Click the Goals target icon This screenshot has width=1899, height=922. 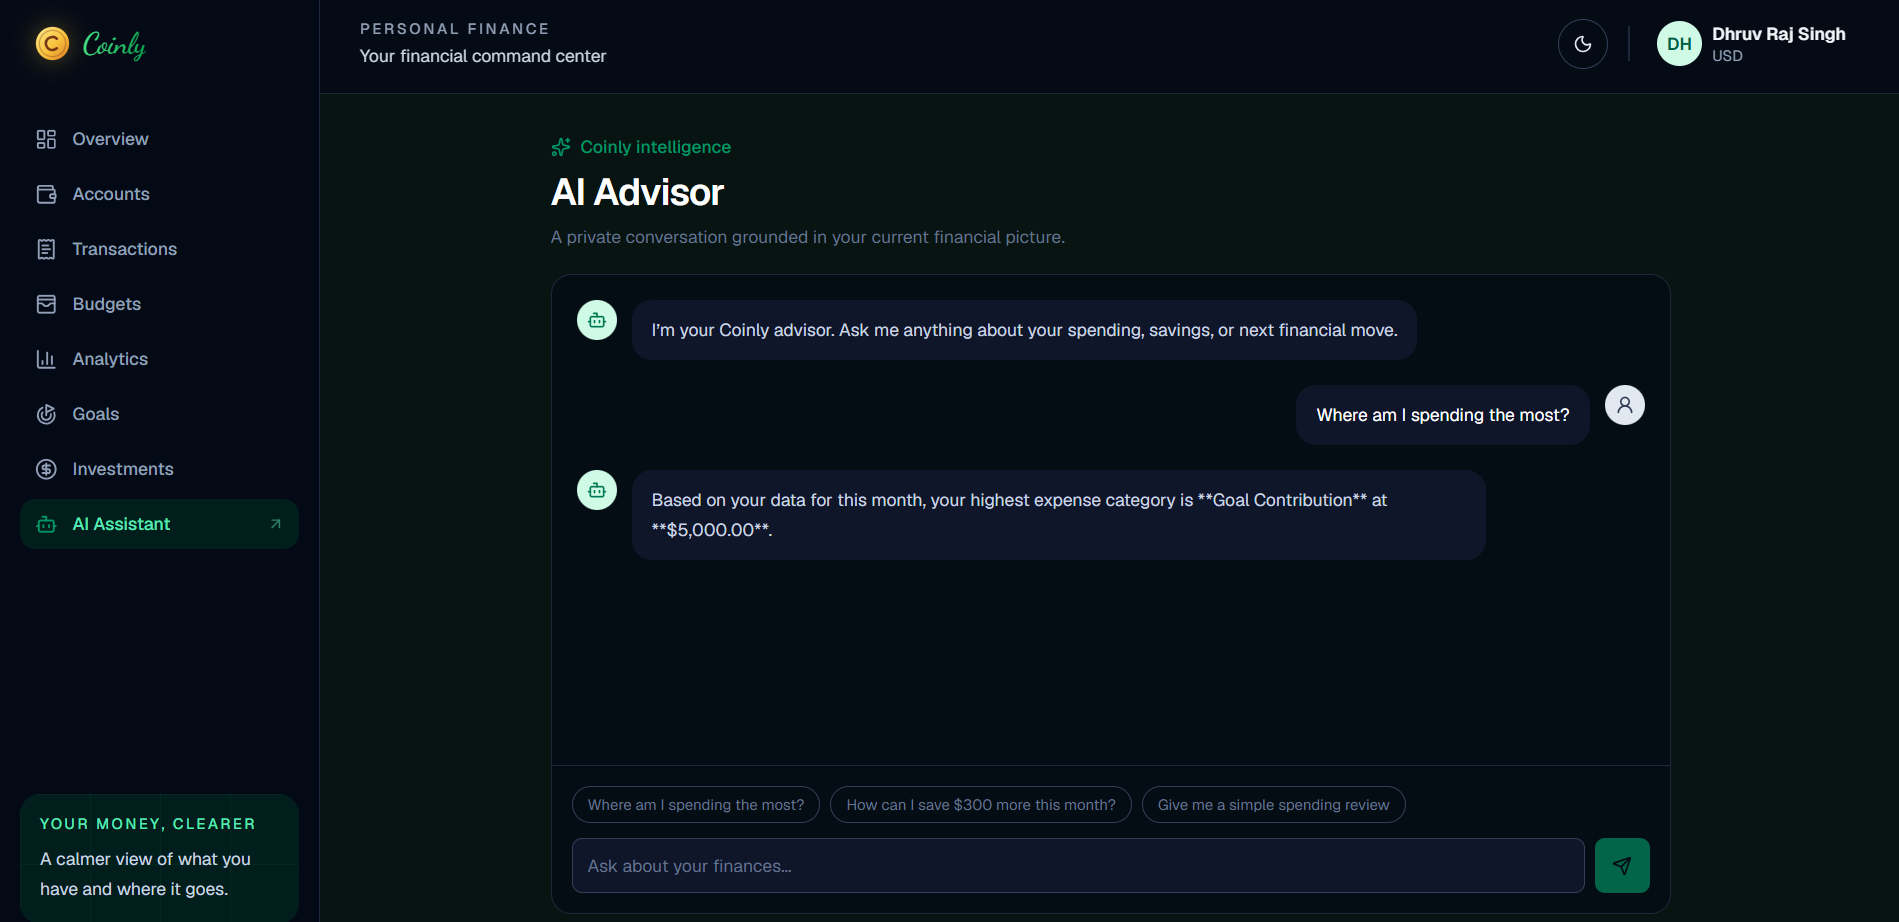46,414
